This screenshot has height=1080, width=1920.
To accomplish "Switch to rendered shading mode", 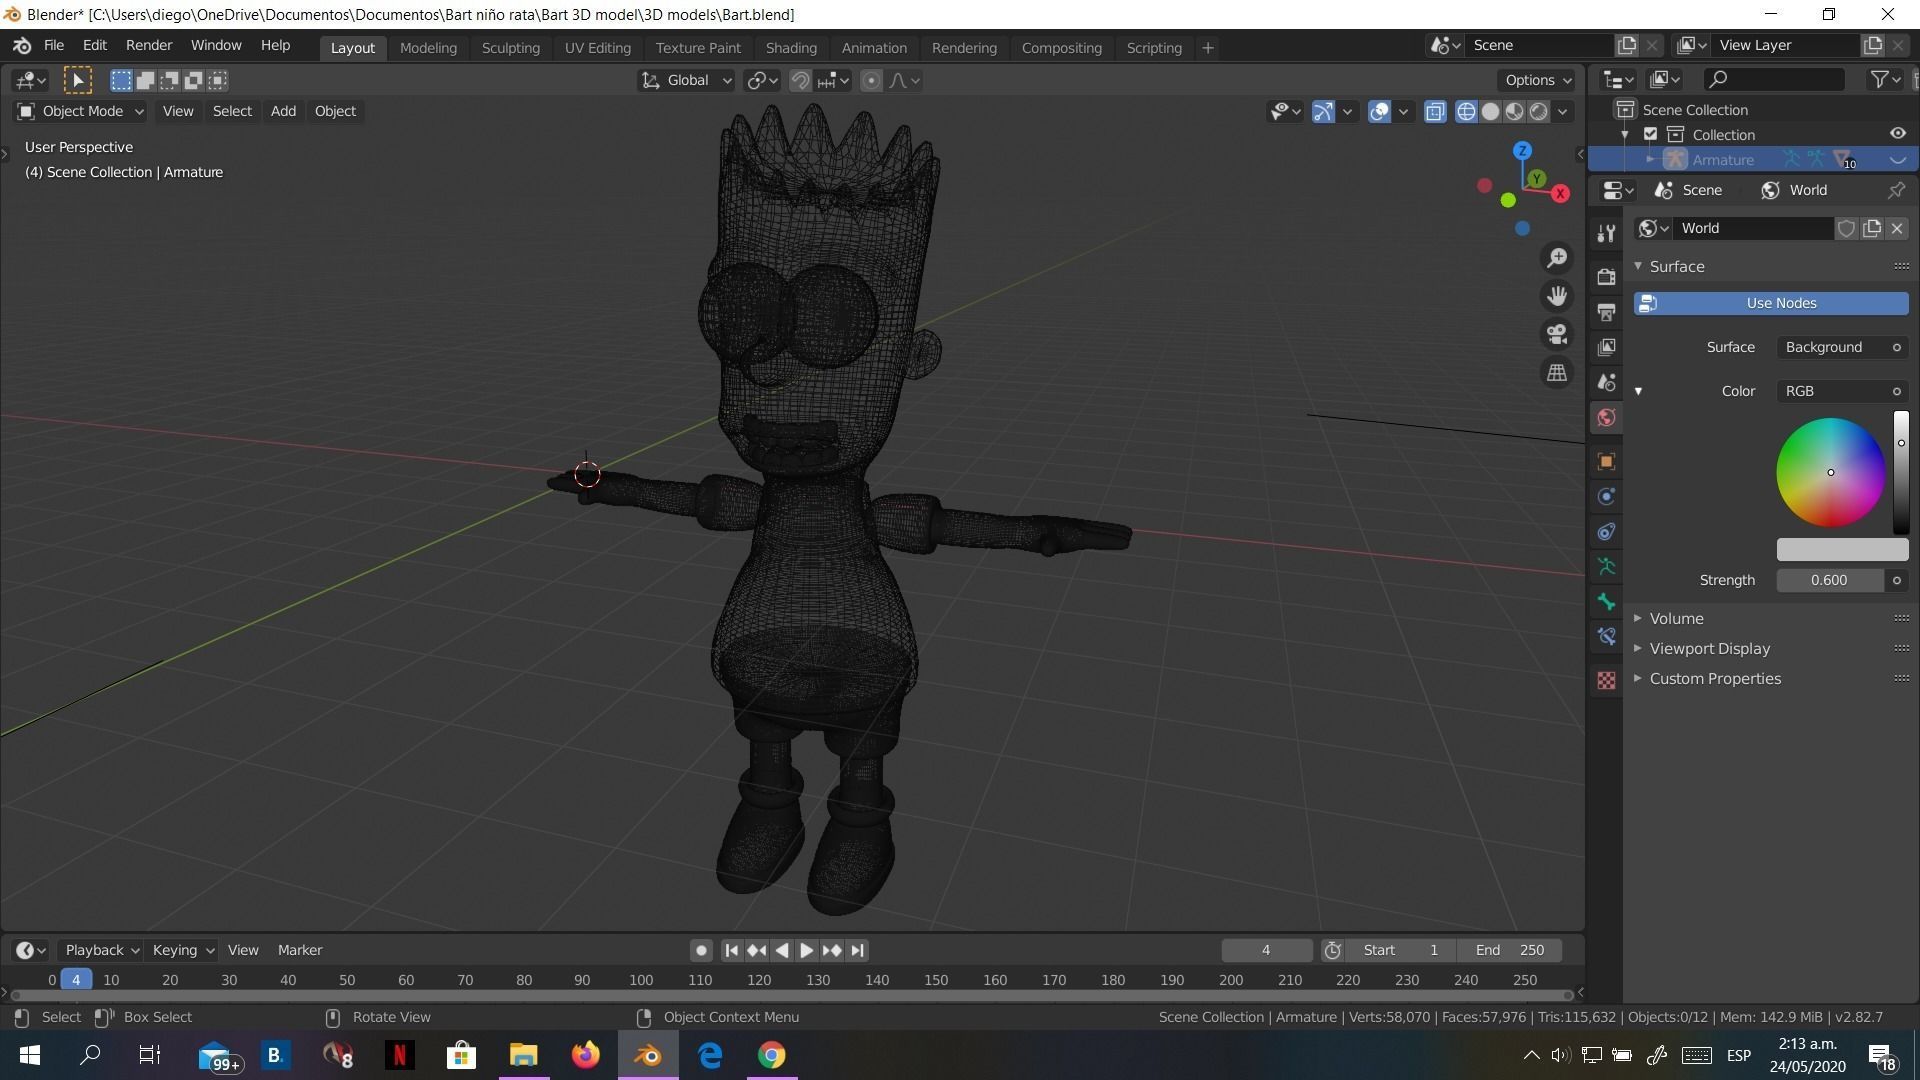I will coord(1538,111).
